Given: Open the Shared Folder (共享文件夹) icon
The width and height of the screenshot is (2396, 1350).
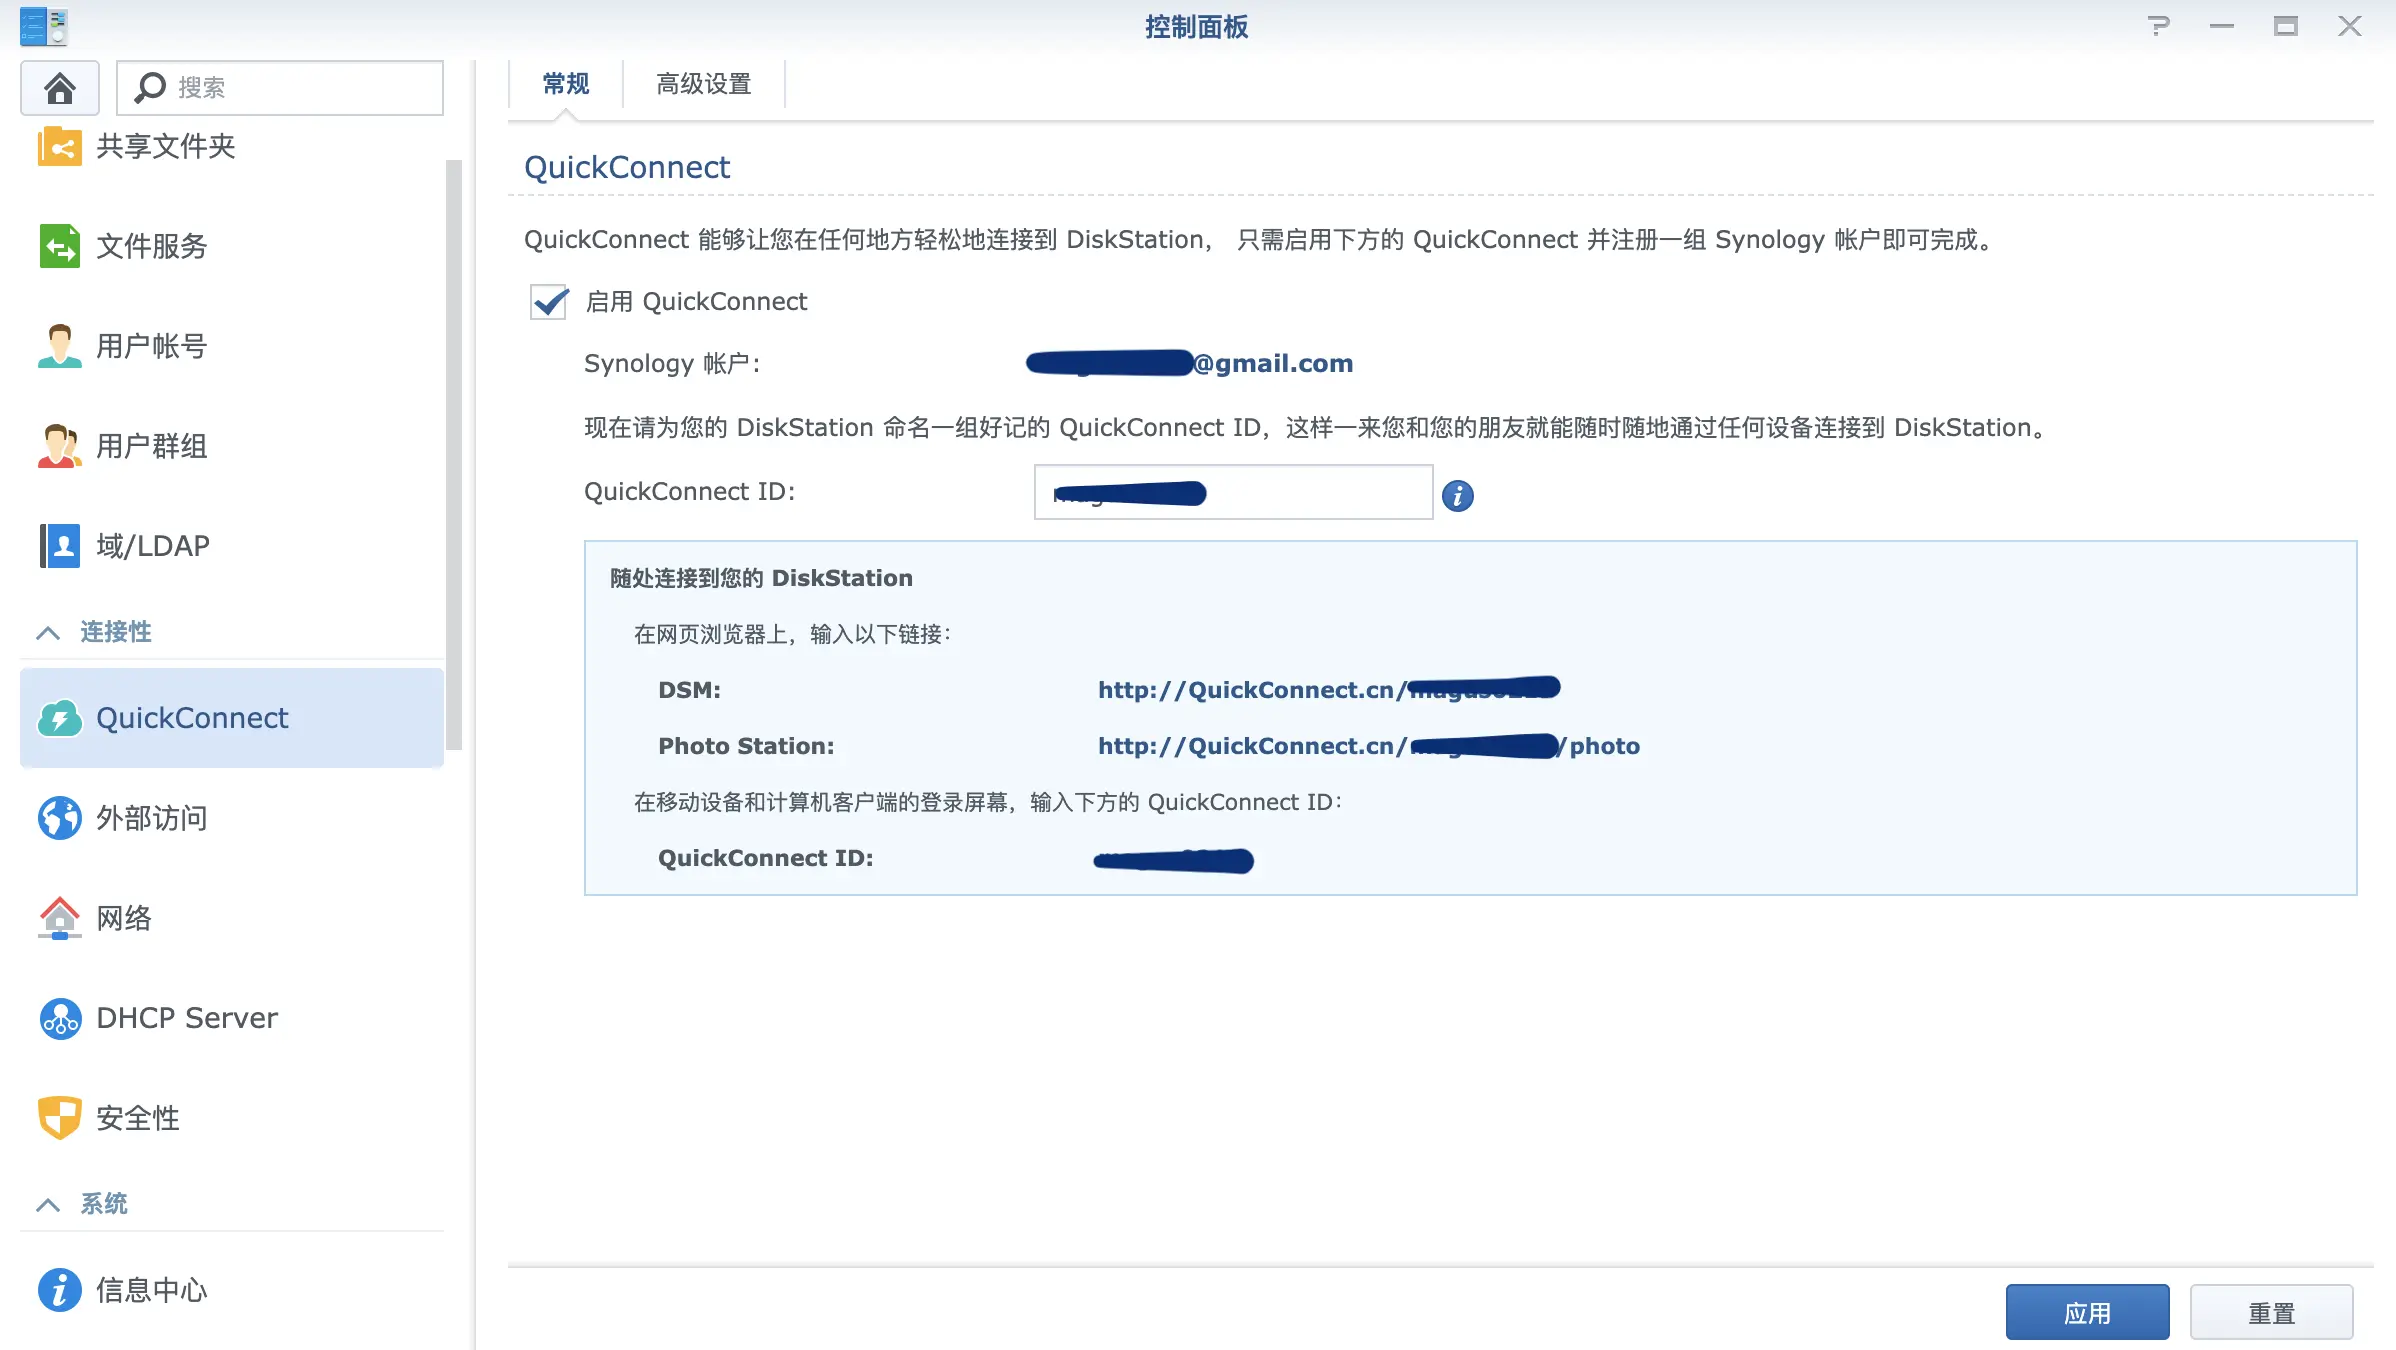Looking at the screenshot, I should click(59, 147).
